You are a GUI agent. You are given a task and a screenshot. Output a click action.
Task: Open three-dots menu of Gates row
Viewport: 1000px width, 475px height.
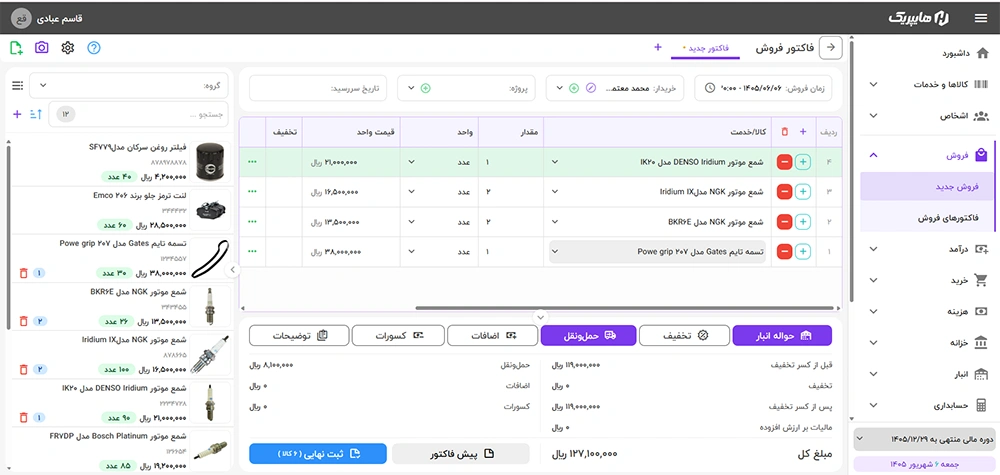pos(253,252)
